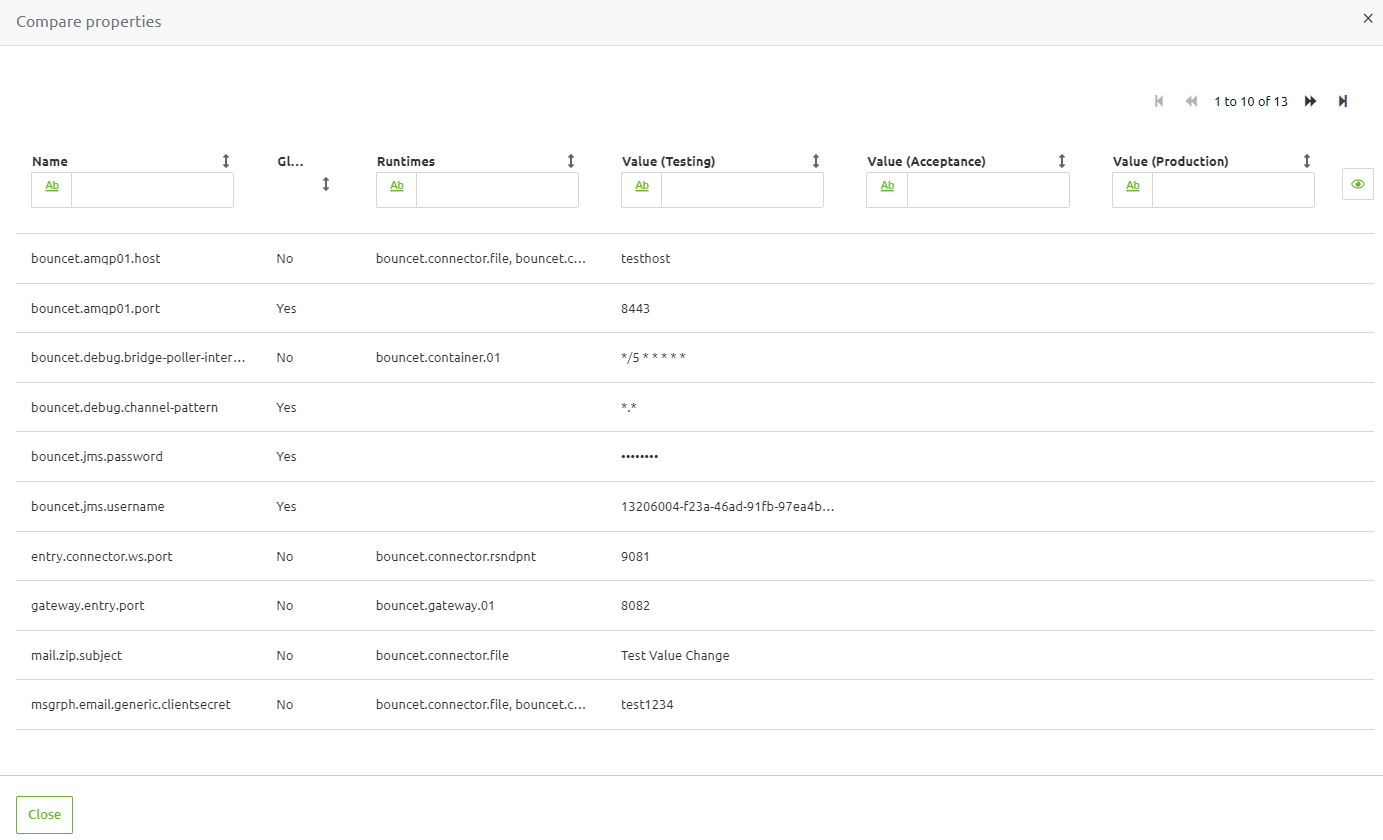Sort the Runtimes column
This screenshot has width=1383, height=840.
point(570,160)
